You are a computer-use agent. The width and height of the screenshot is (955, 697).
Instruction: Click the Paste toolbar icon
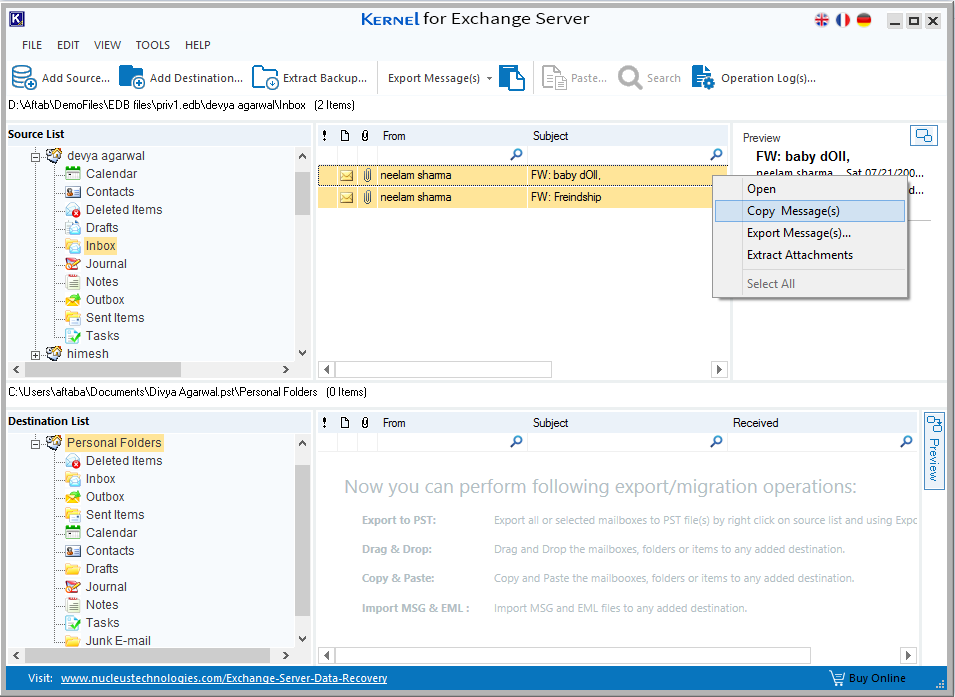click(x=554, y=77)
